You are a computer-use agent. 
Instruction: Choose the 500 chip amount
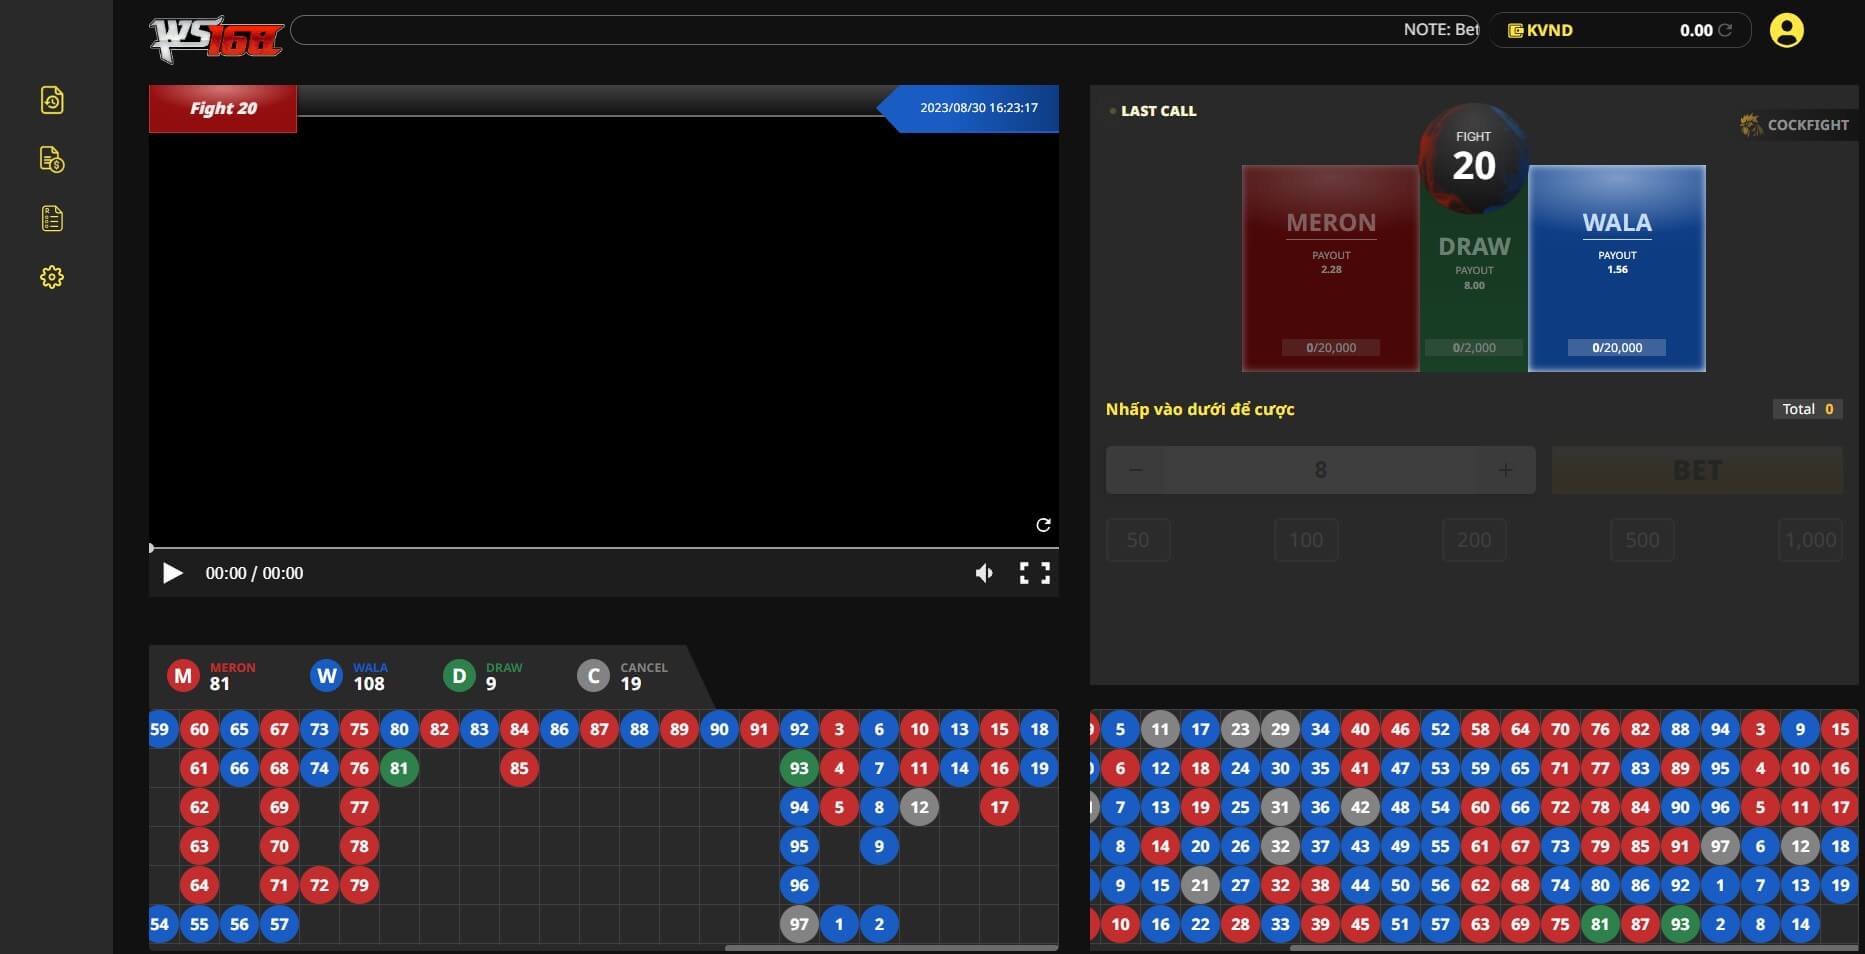pyautogui.click(x=1642, y=540)
